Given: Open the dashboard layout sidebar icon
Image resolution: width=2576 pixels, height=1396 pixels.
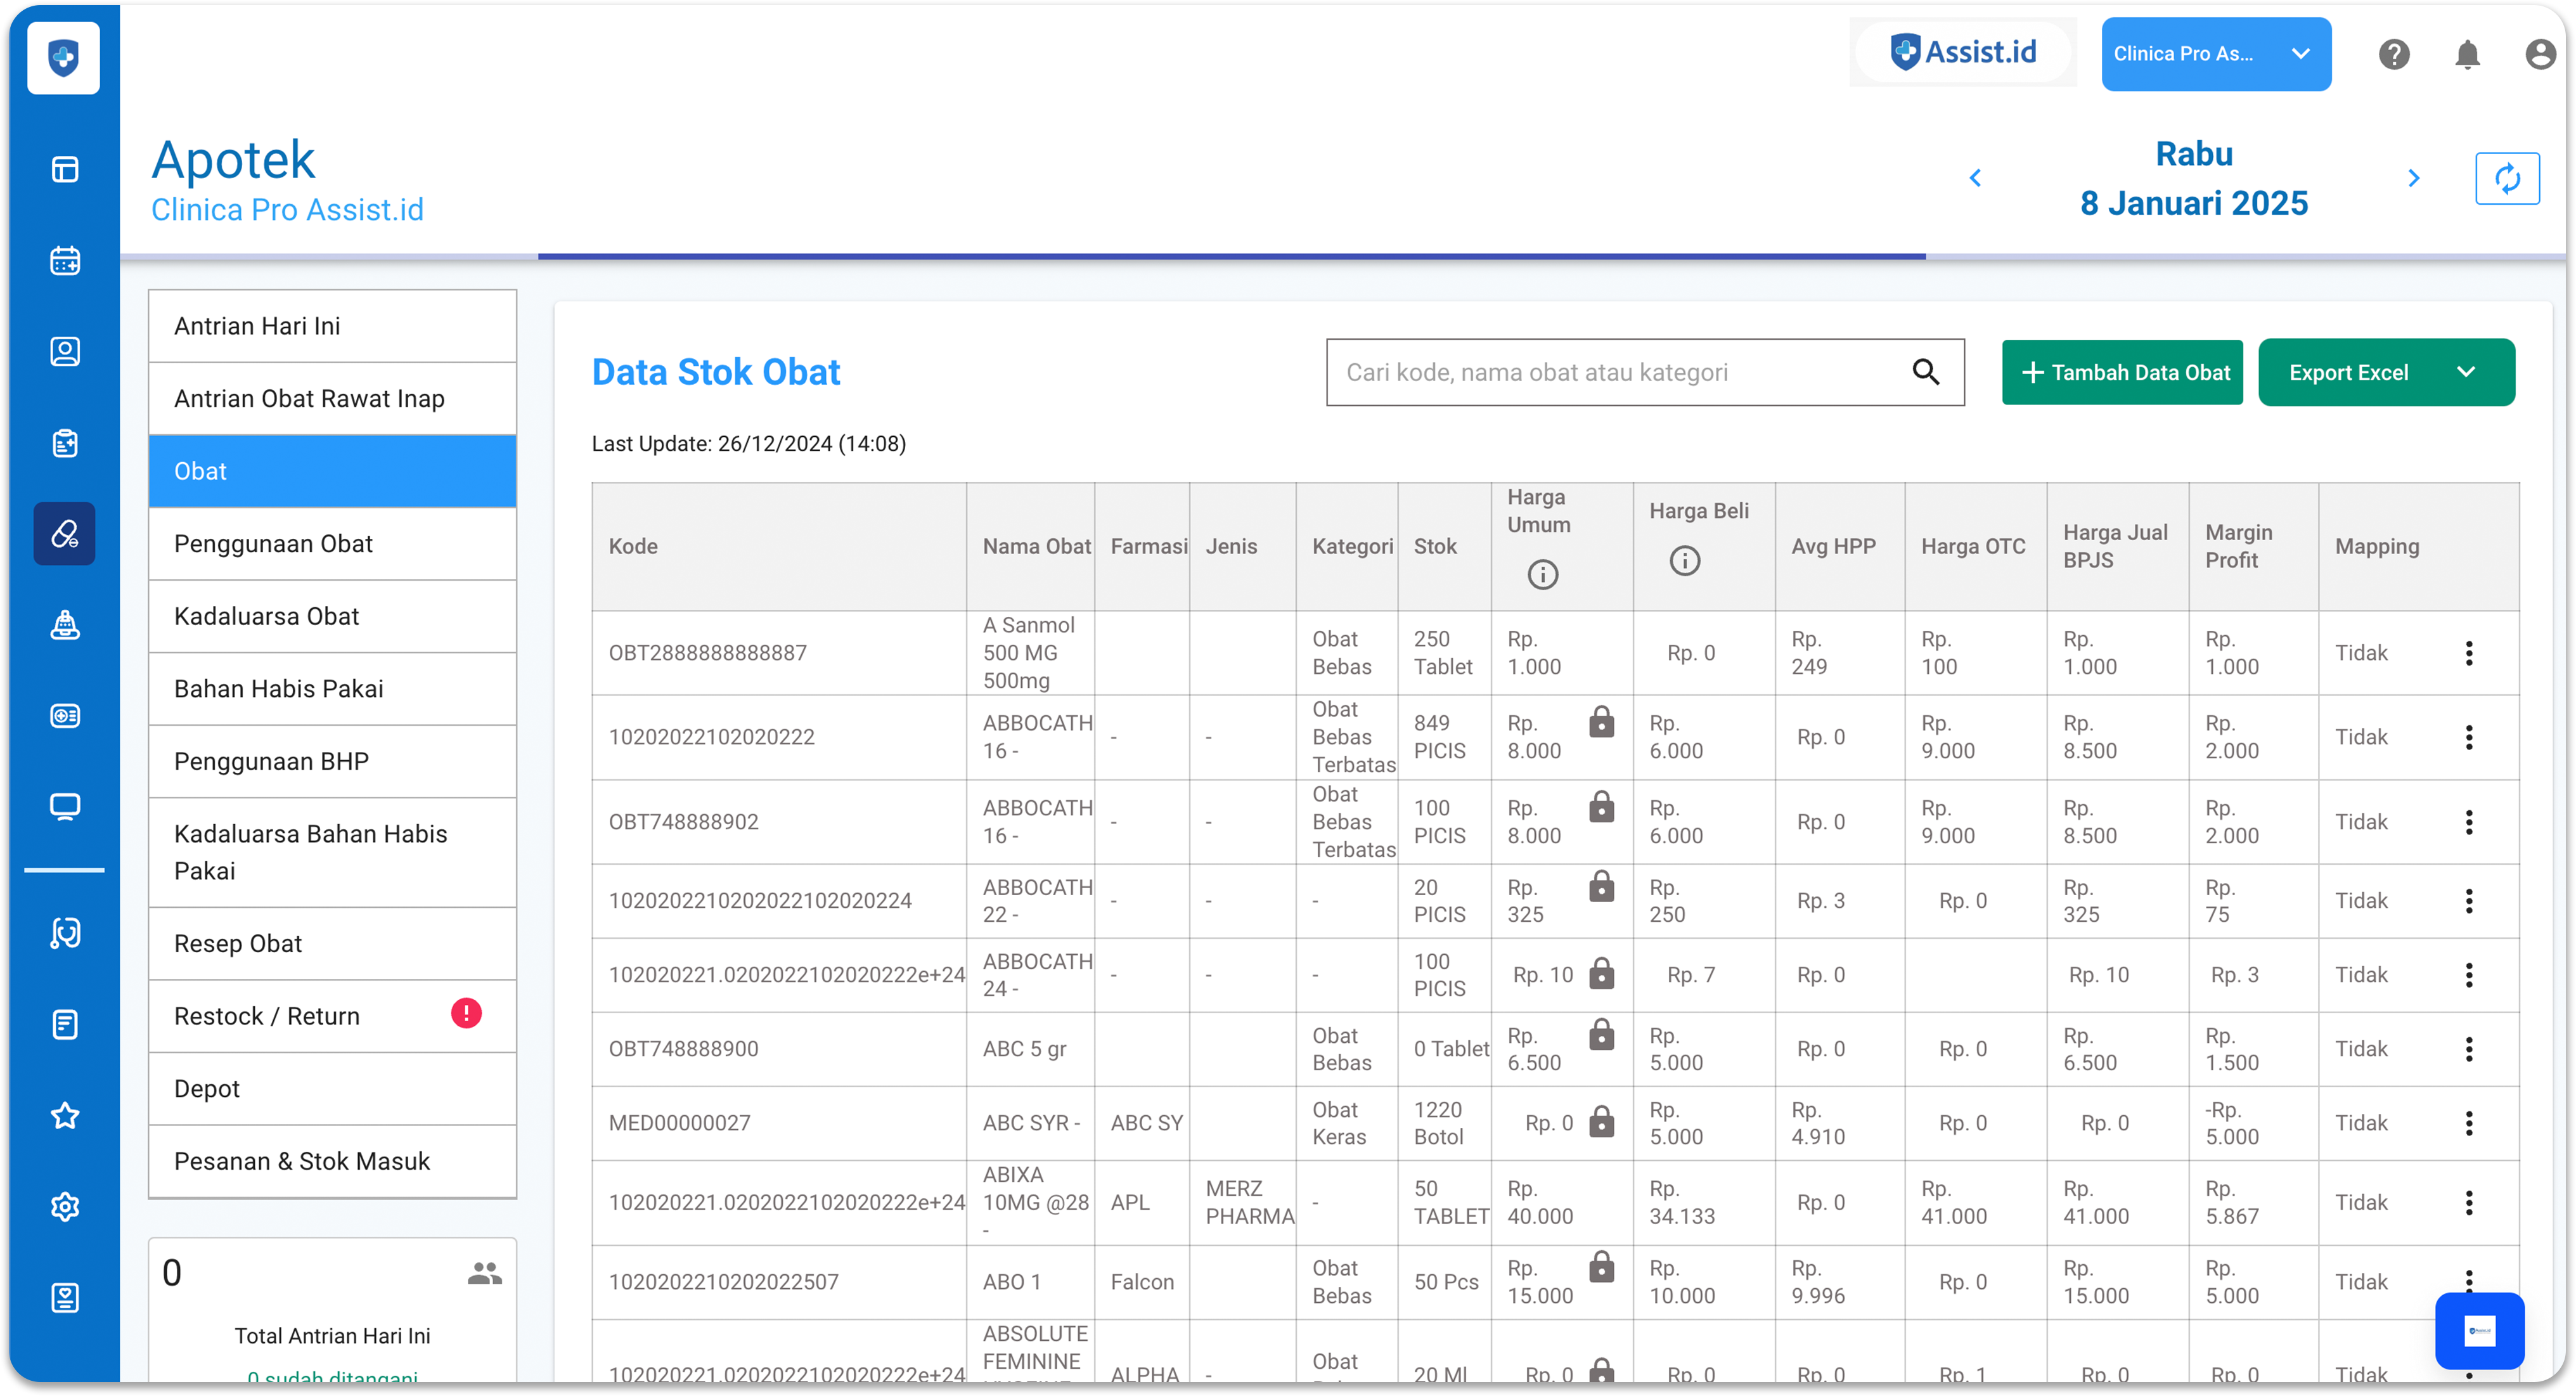Looking at the screenshot, I should point(65,170).
